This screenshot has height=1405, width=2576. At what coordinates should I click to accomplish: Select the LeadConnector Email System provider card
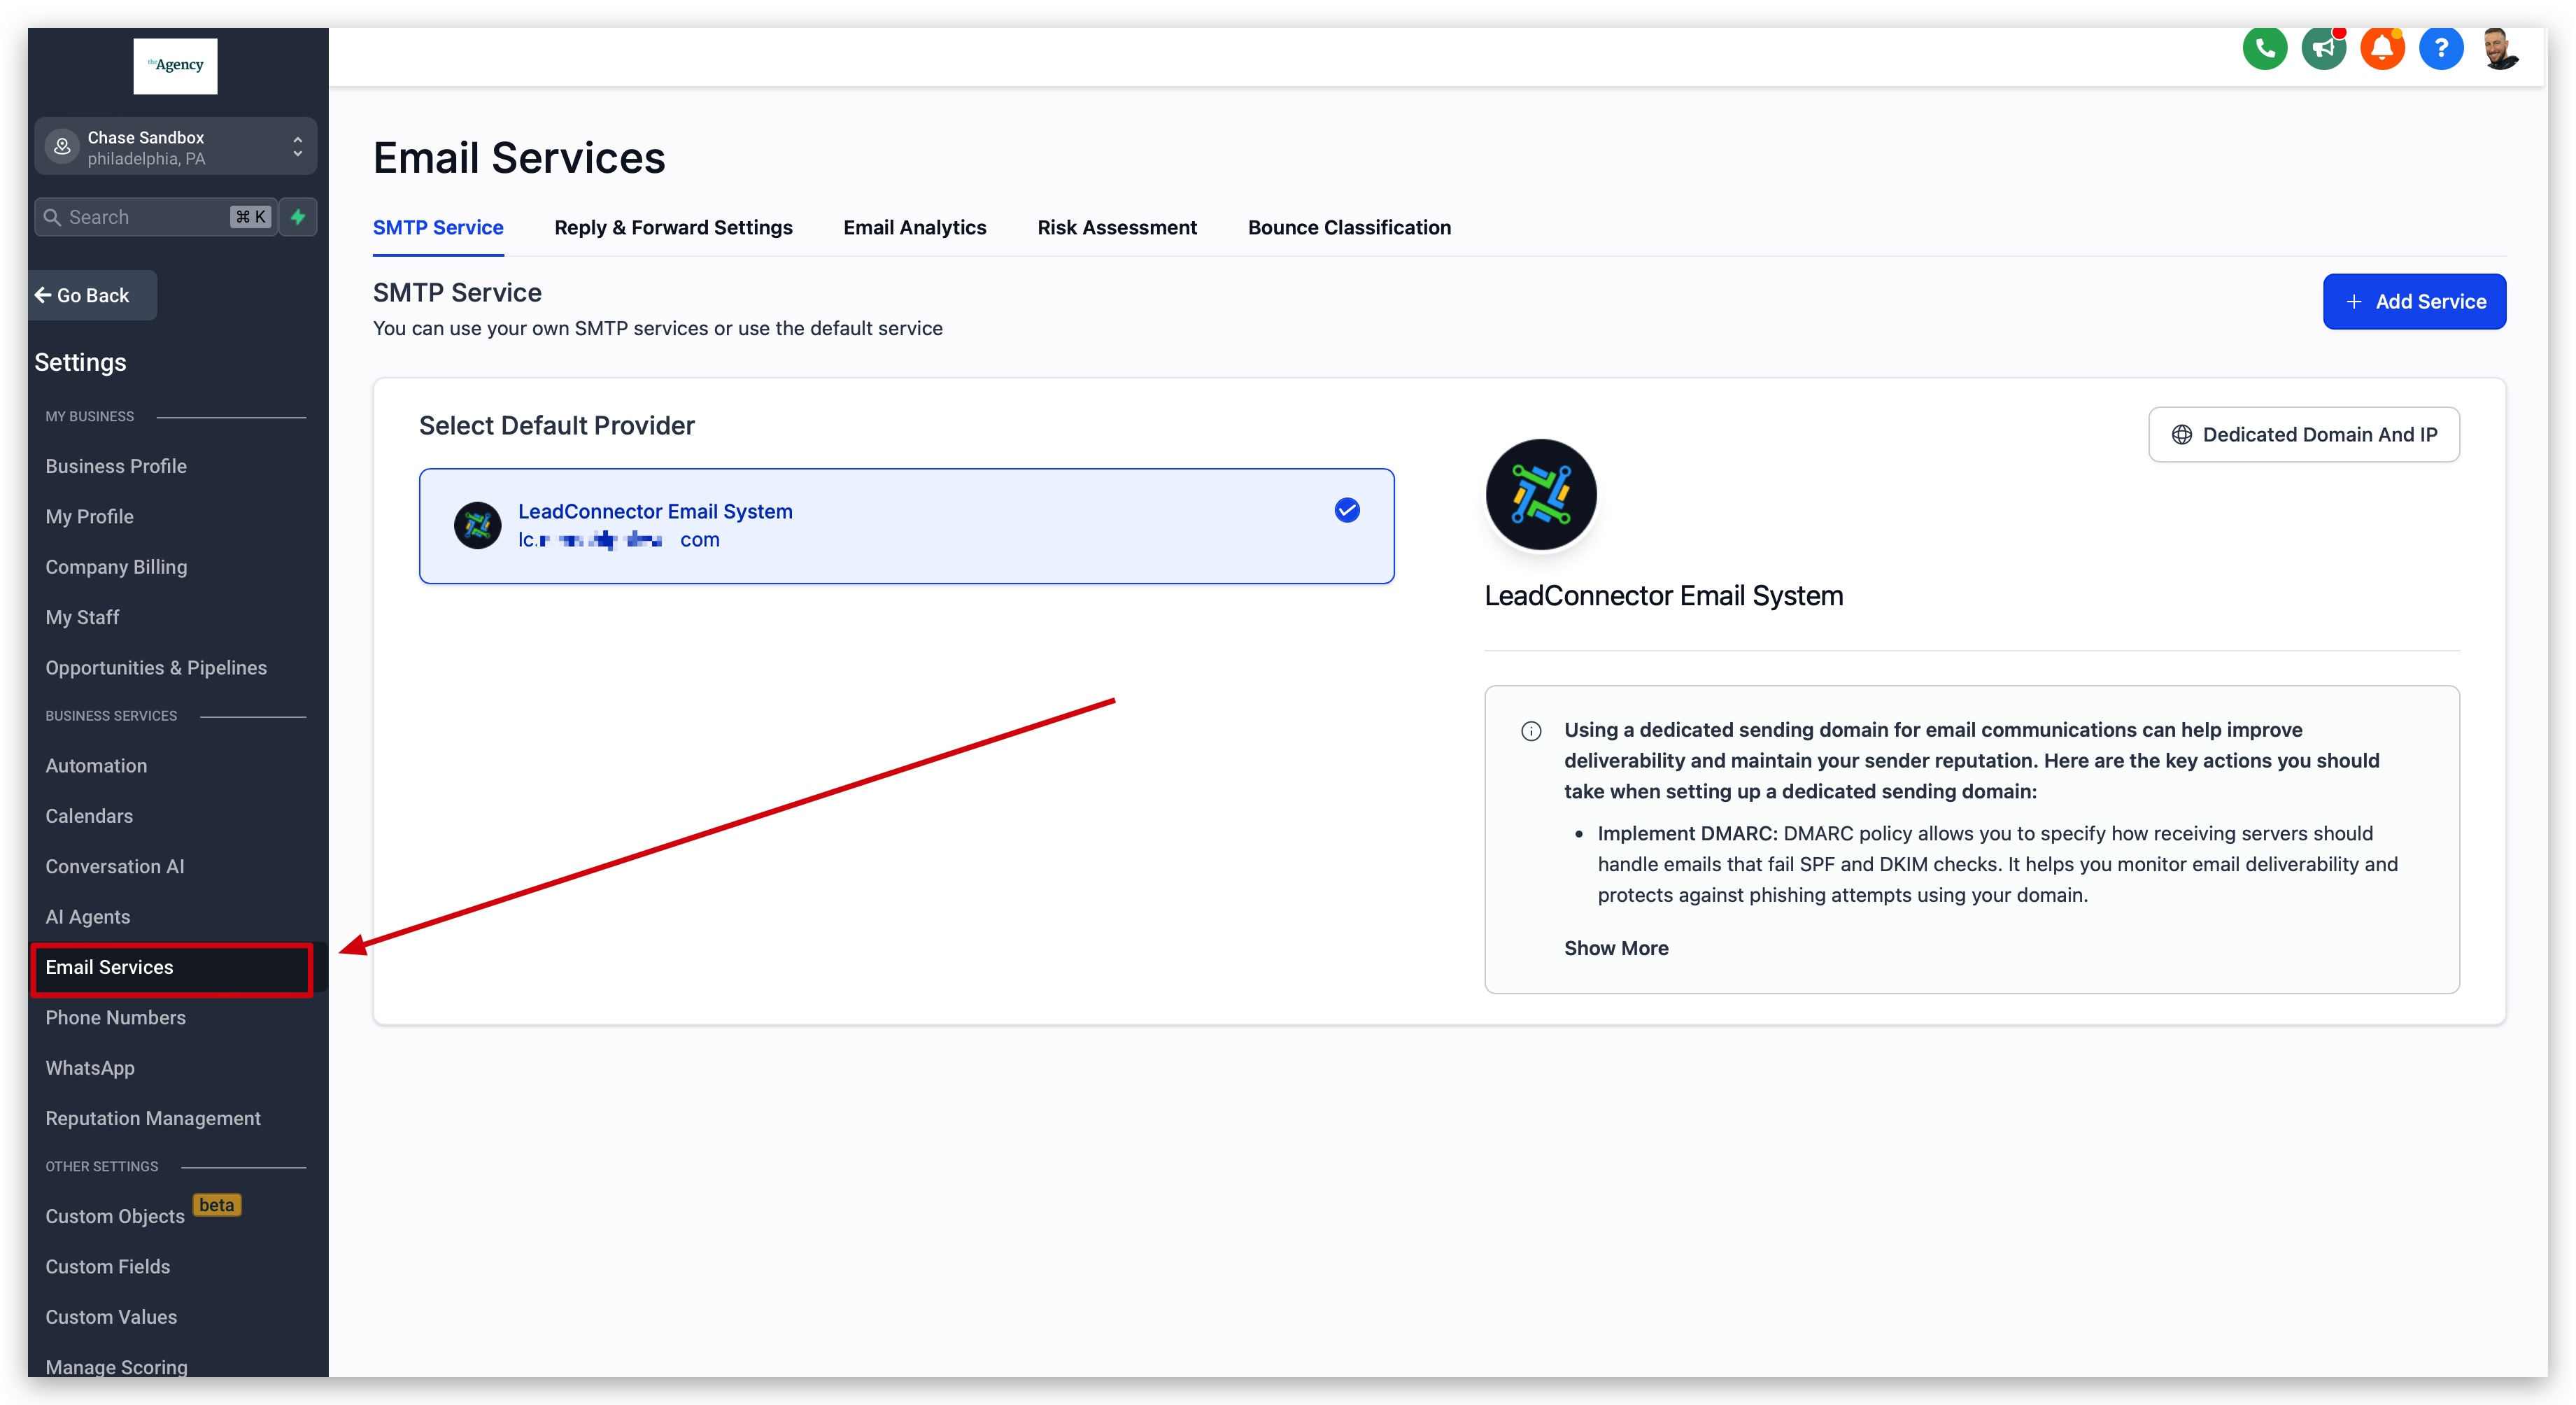click(905, 526)
